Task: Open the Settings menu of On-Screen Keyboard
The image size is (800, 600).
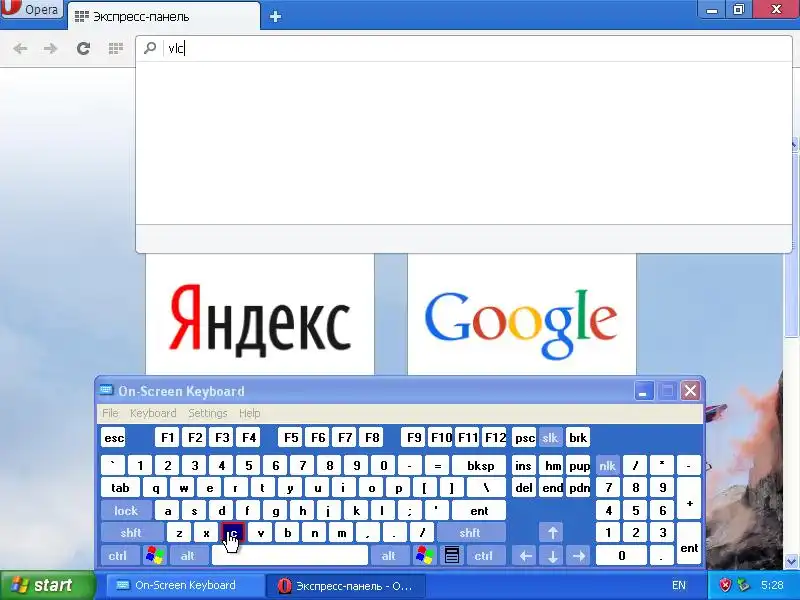Action: pos(208,413)
